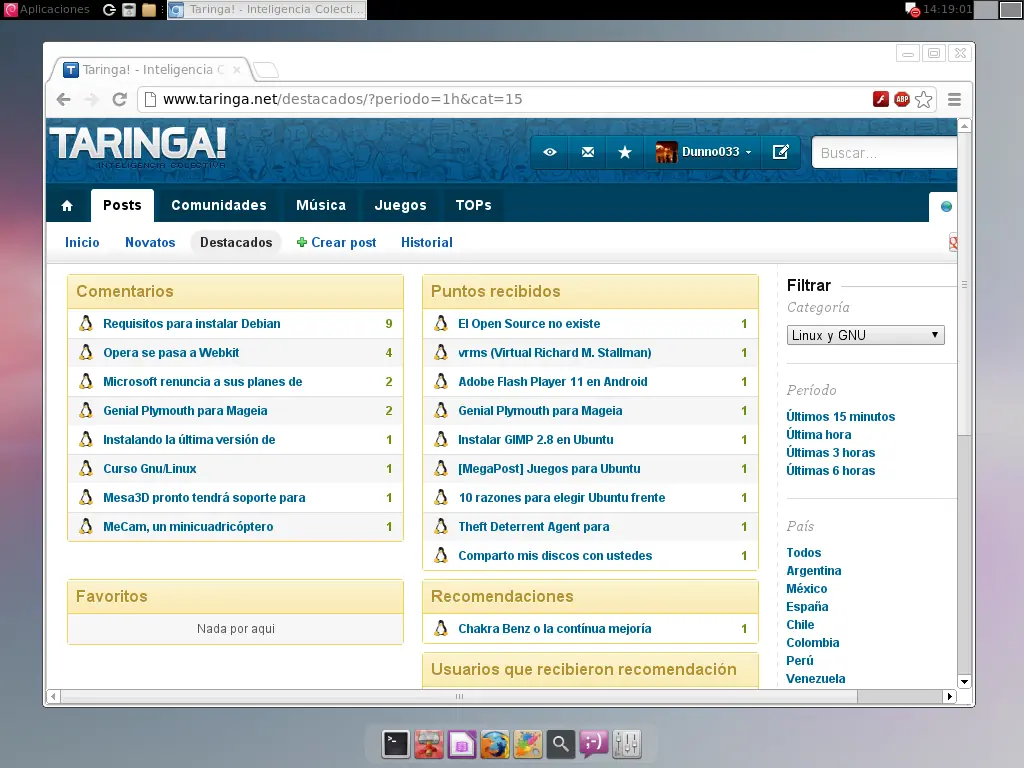Click the pencil create post icon
The height and width of the screenshot is (768, 1024).
point(780,152)
